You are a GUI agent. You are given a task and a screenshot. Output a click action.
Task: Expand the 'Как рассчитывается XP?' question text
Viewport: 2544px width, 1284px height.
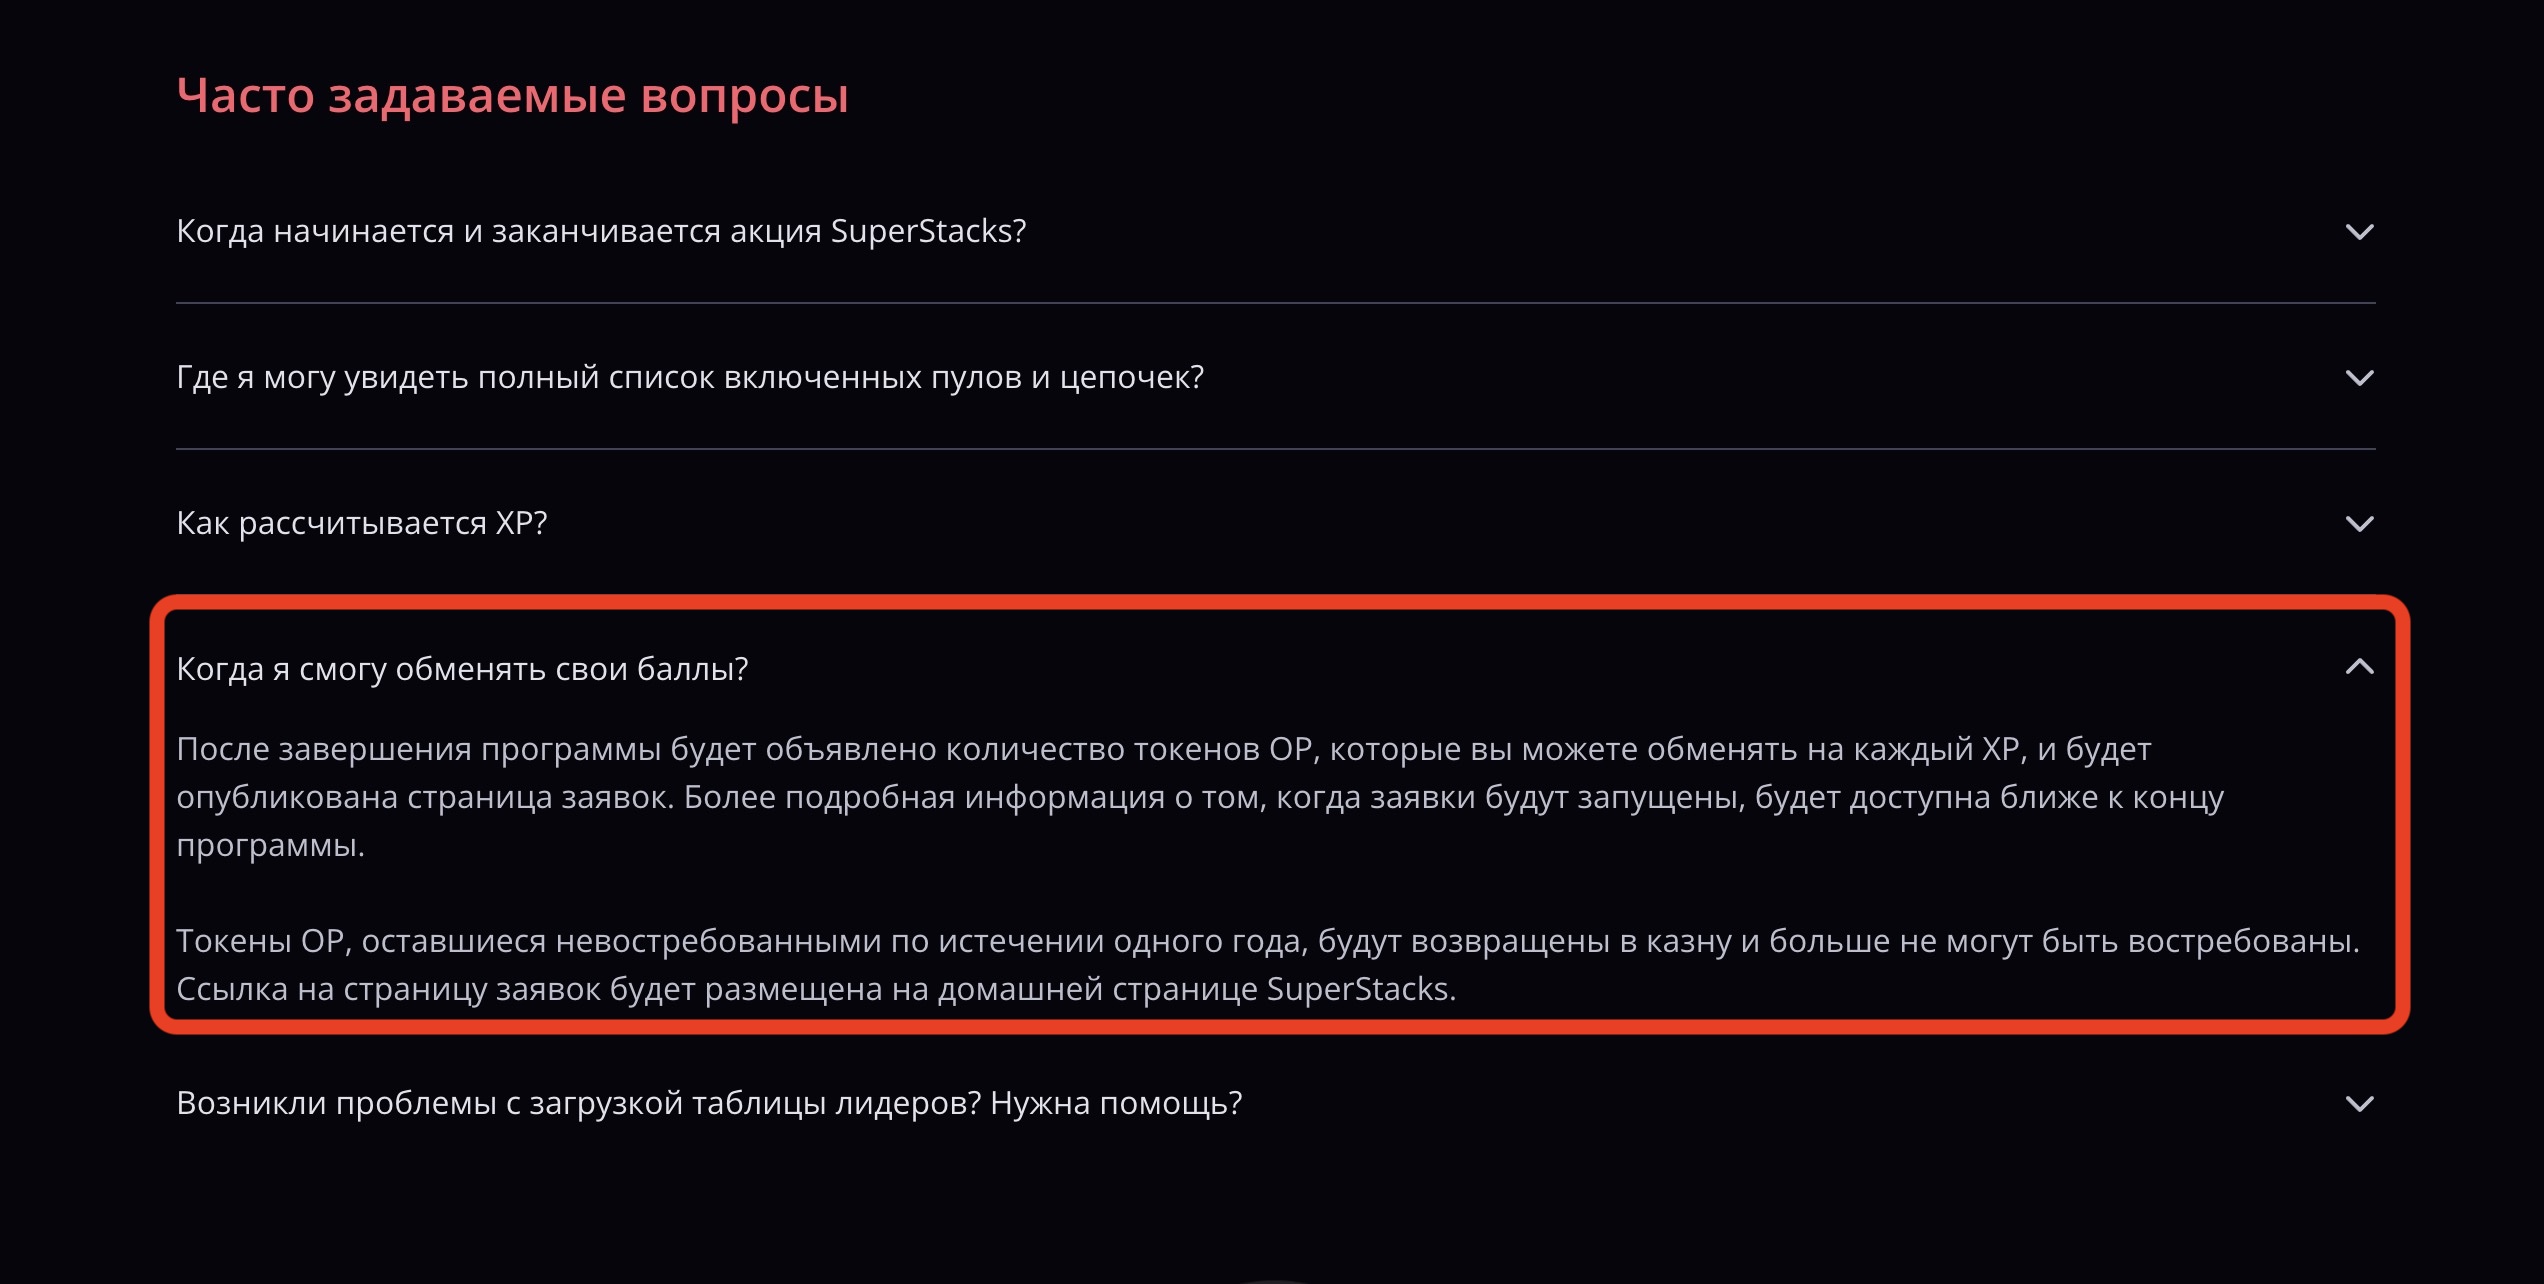pos(362,523)
